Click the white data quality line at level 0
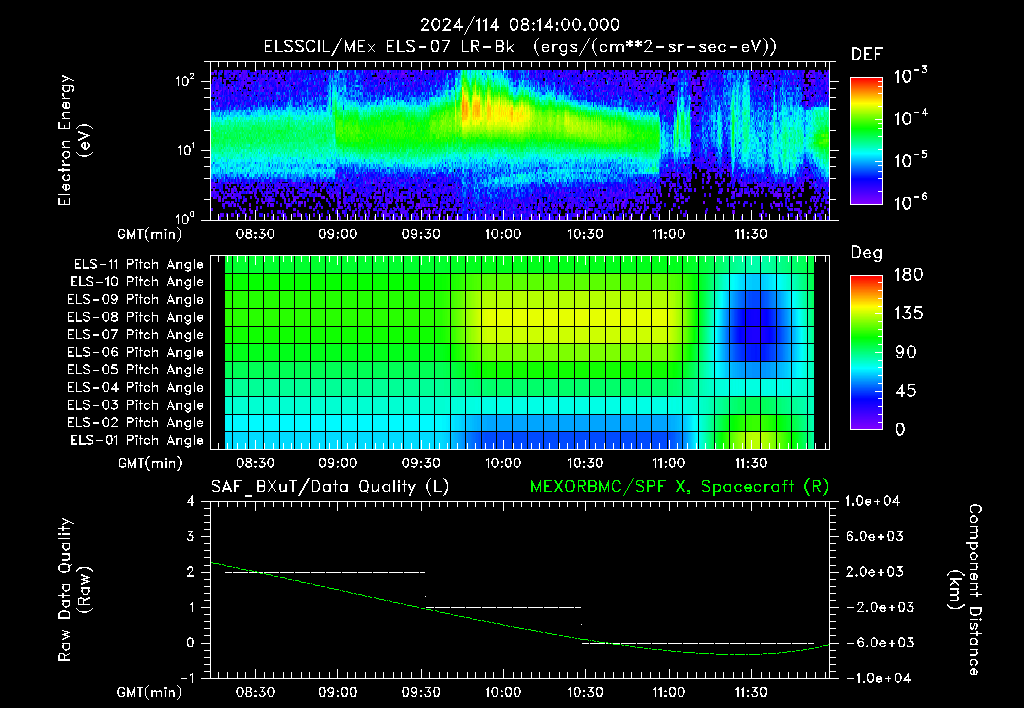The image size is (1024, 708). 698,643
